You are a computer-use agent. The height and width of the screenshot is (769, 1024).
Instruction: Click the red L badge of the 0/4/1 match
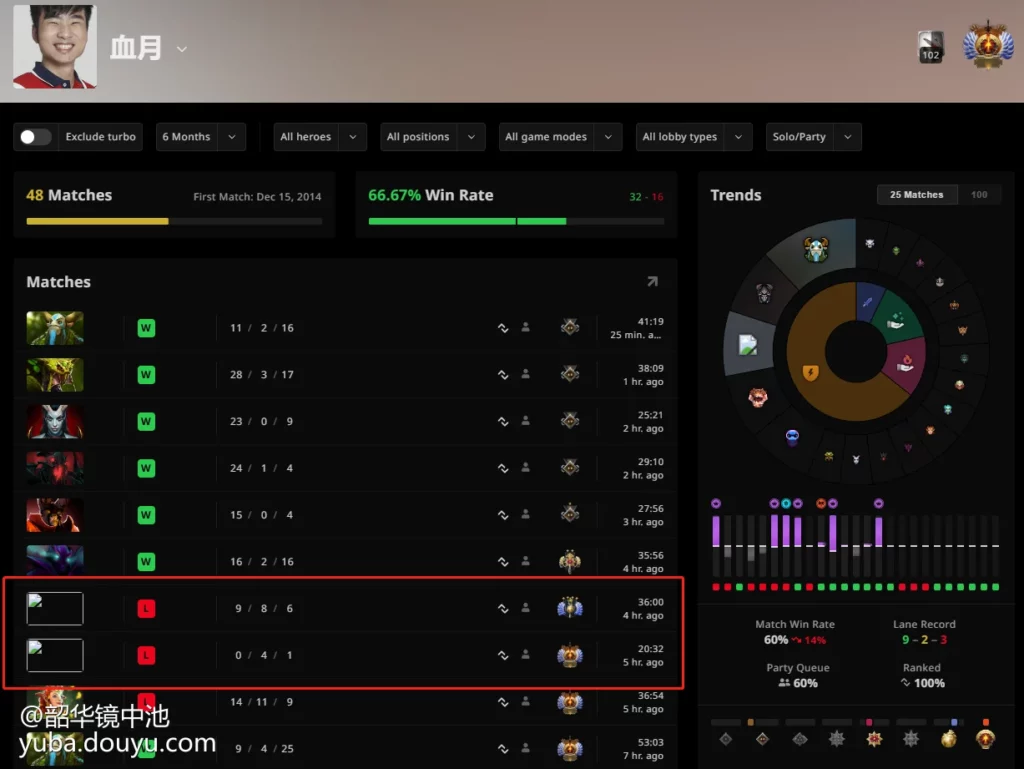[146, 655]
